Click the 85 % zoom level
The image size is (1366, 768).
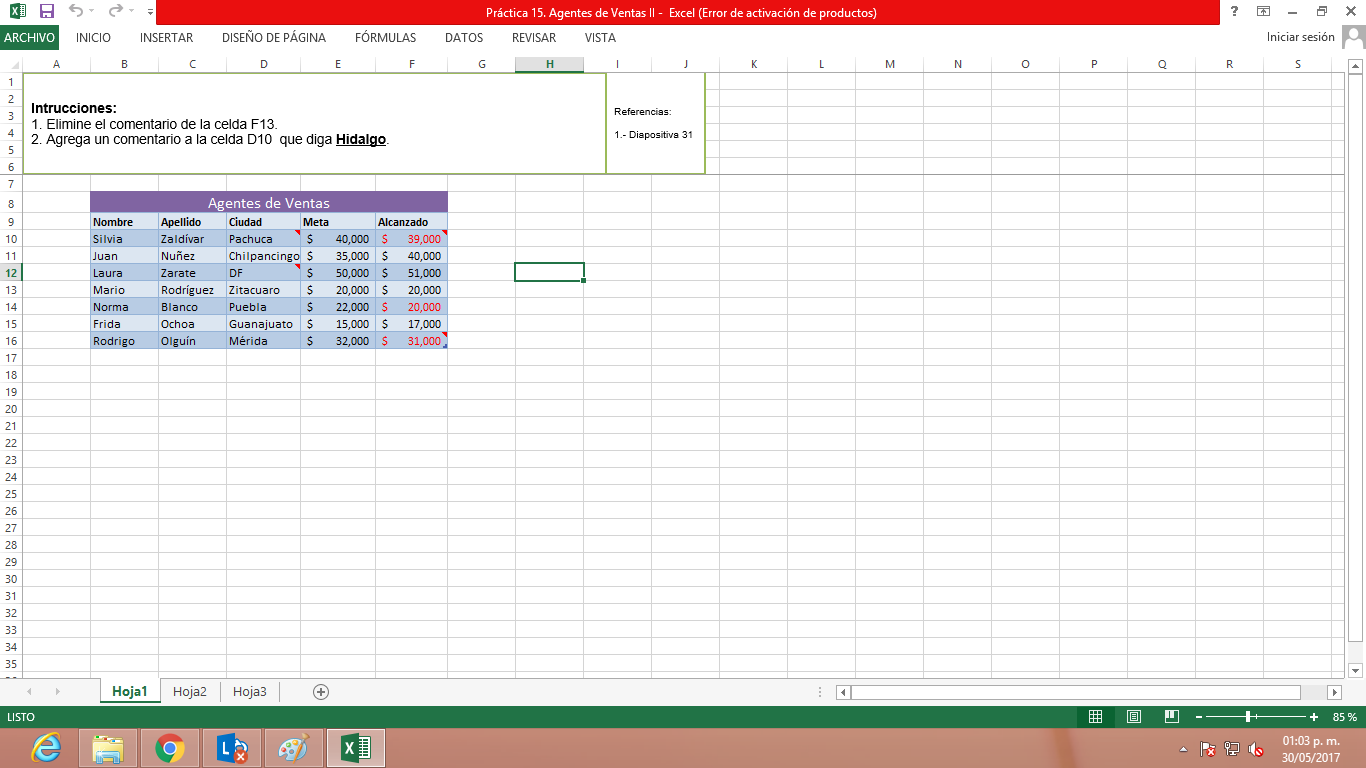pos(1345,717)
